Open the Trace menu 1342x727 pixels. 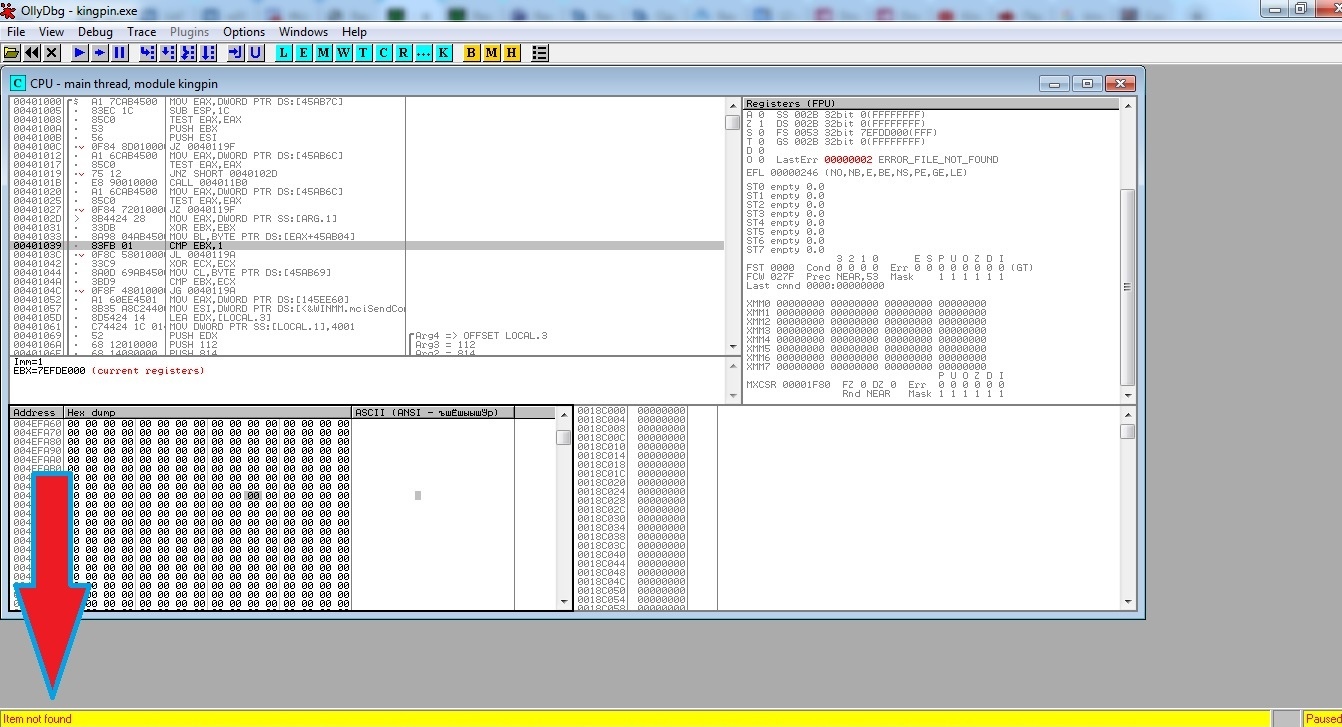pos(141,32)
